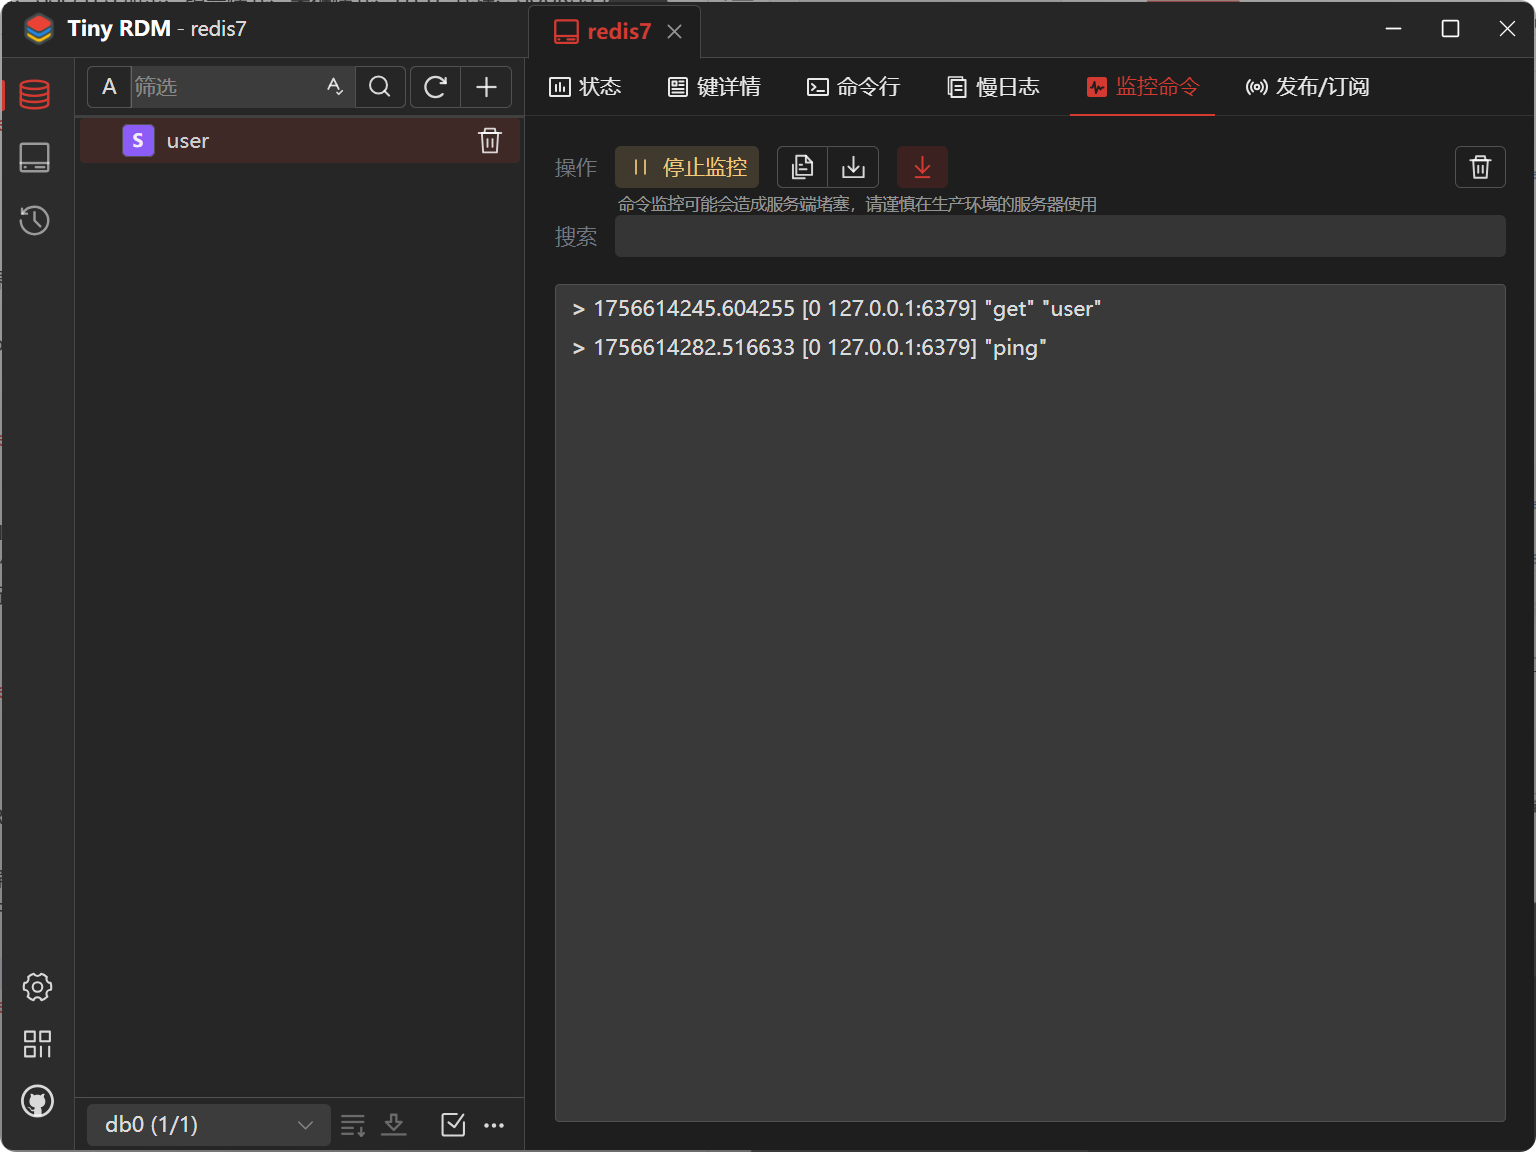The image size is (1536, 1152).
Task: Click the 搜索 search input field
Action: click(1060, 236)
